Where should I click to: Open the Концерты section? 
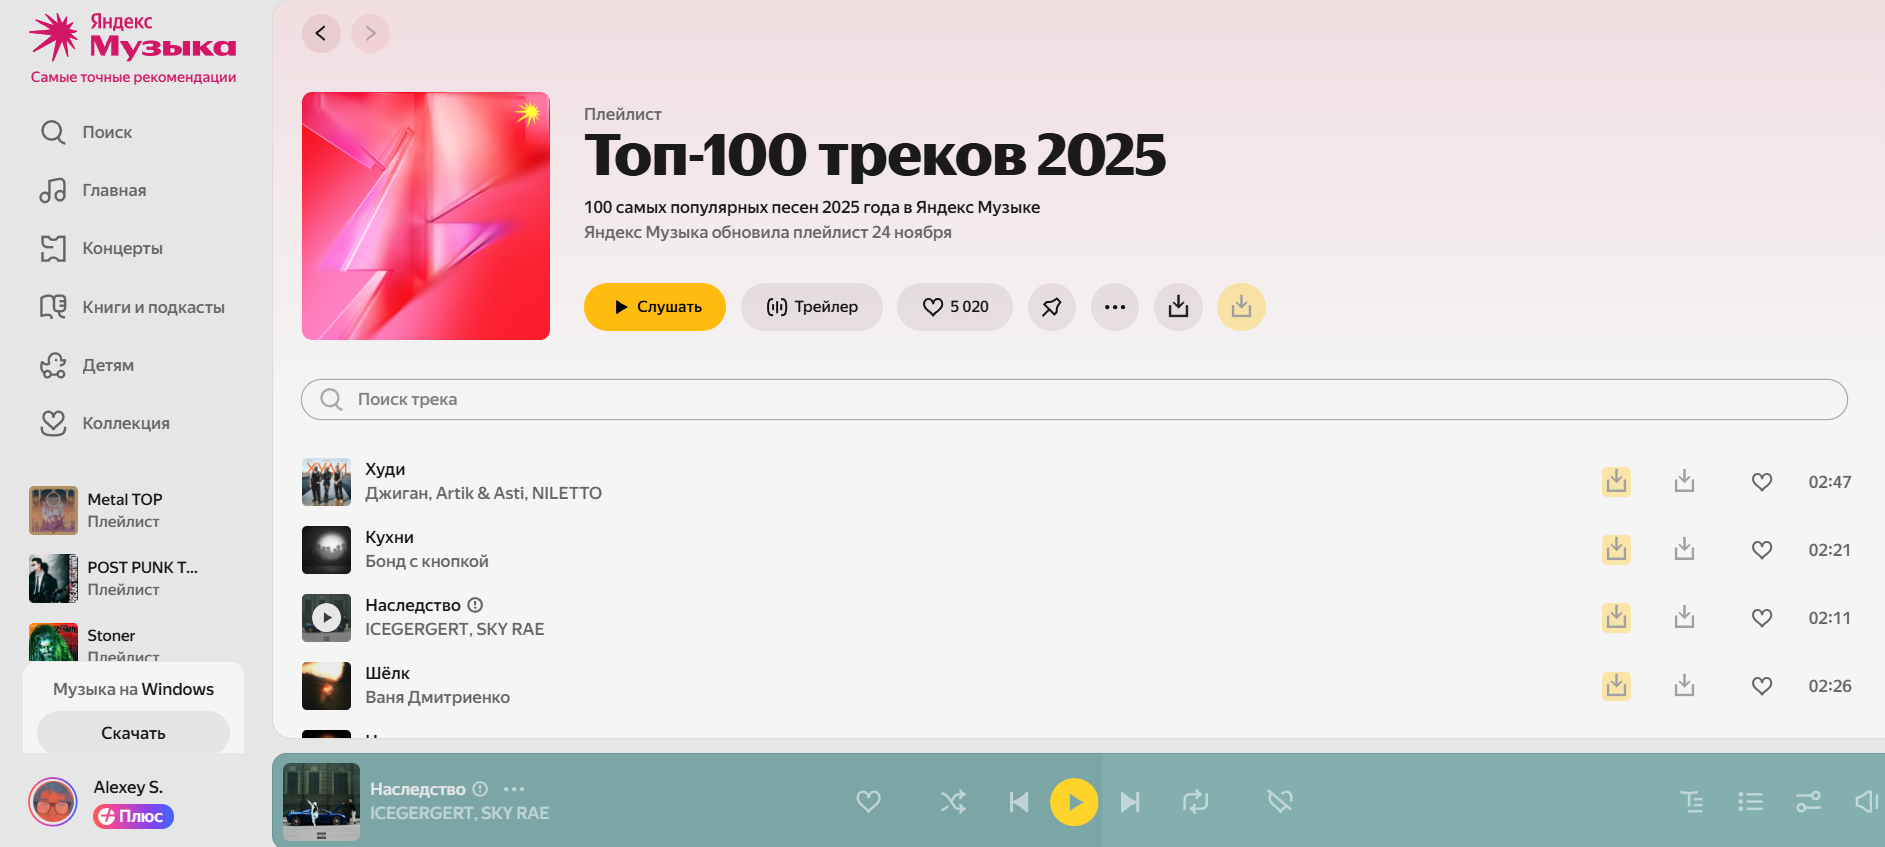101,248
